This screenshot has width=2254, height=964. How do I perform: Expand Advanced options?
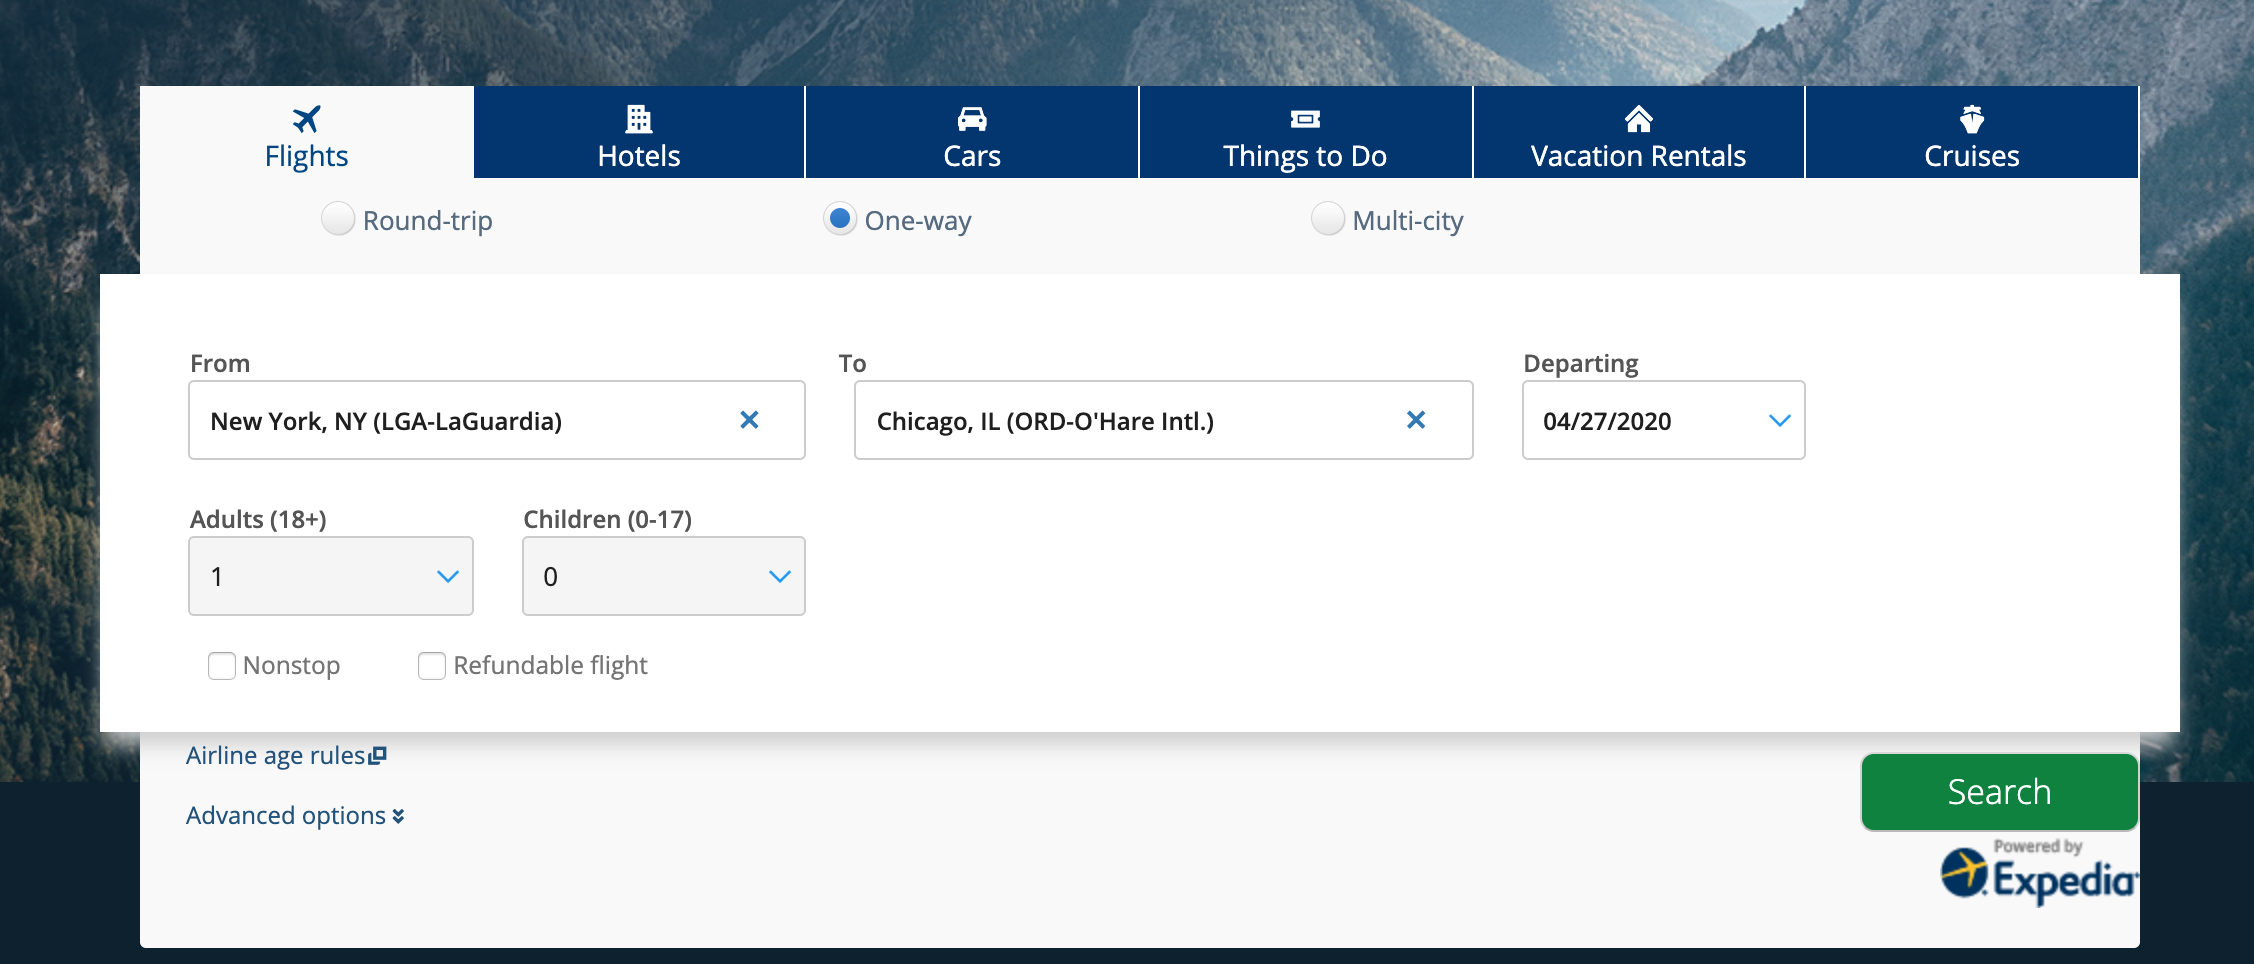[295, 816]
